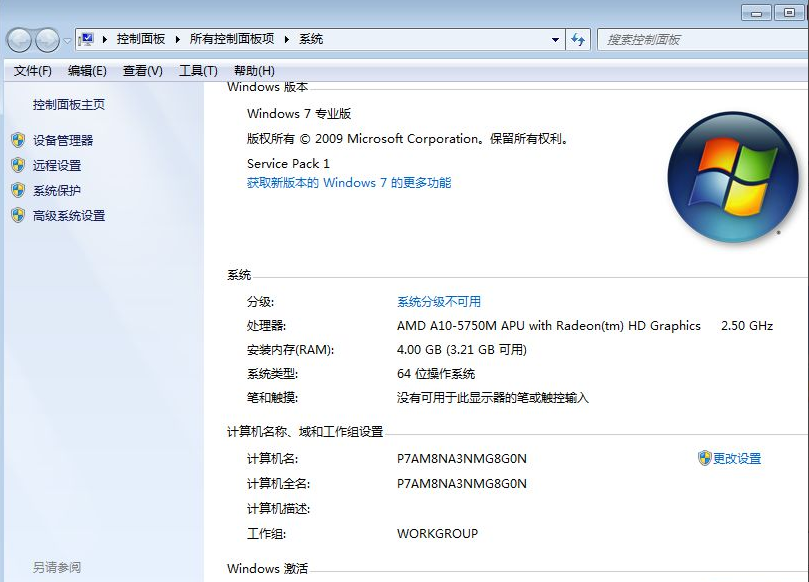Open the 查看(V) menu
This screenshot has width=809, height=582.
(x=142, y=71)
